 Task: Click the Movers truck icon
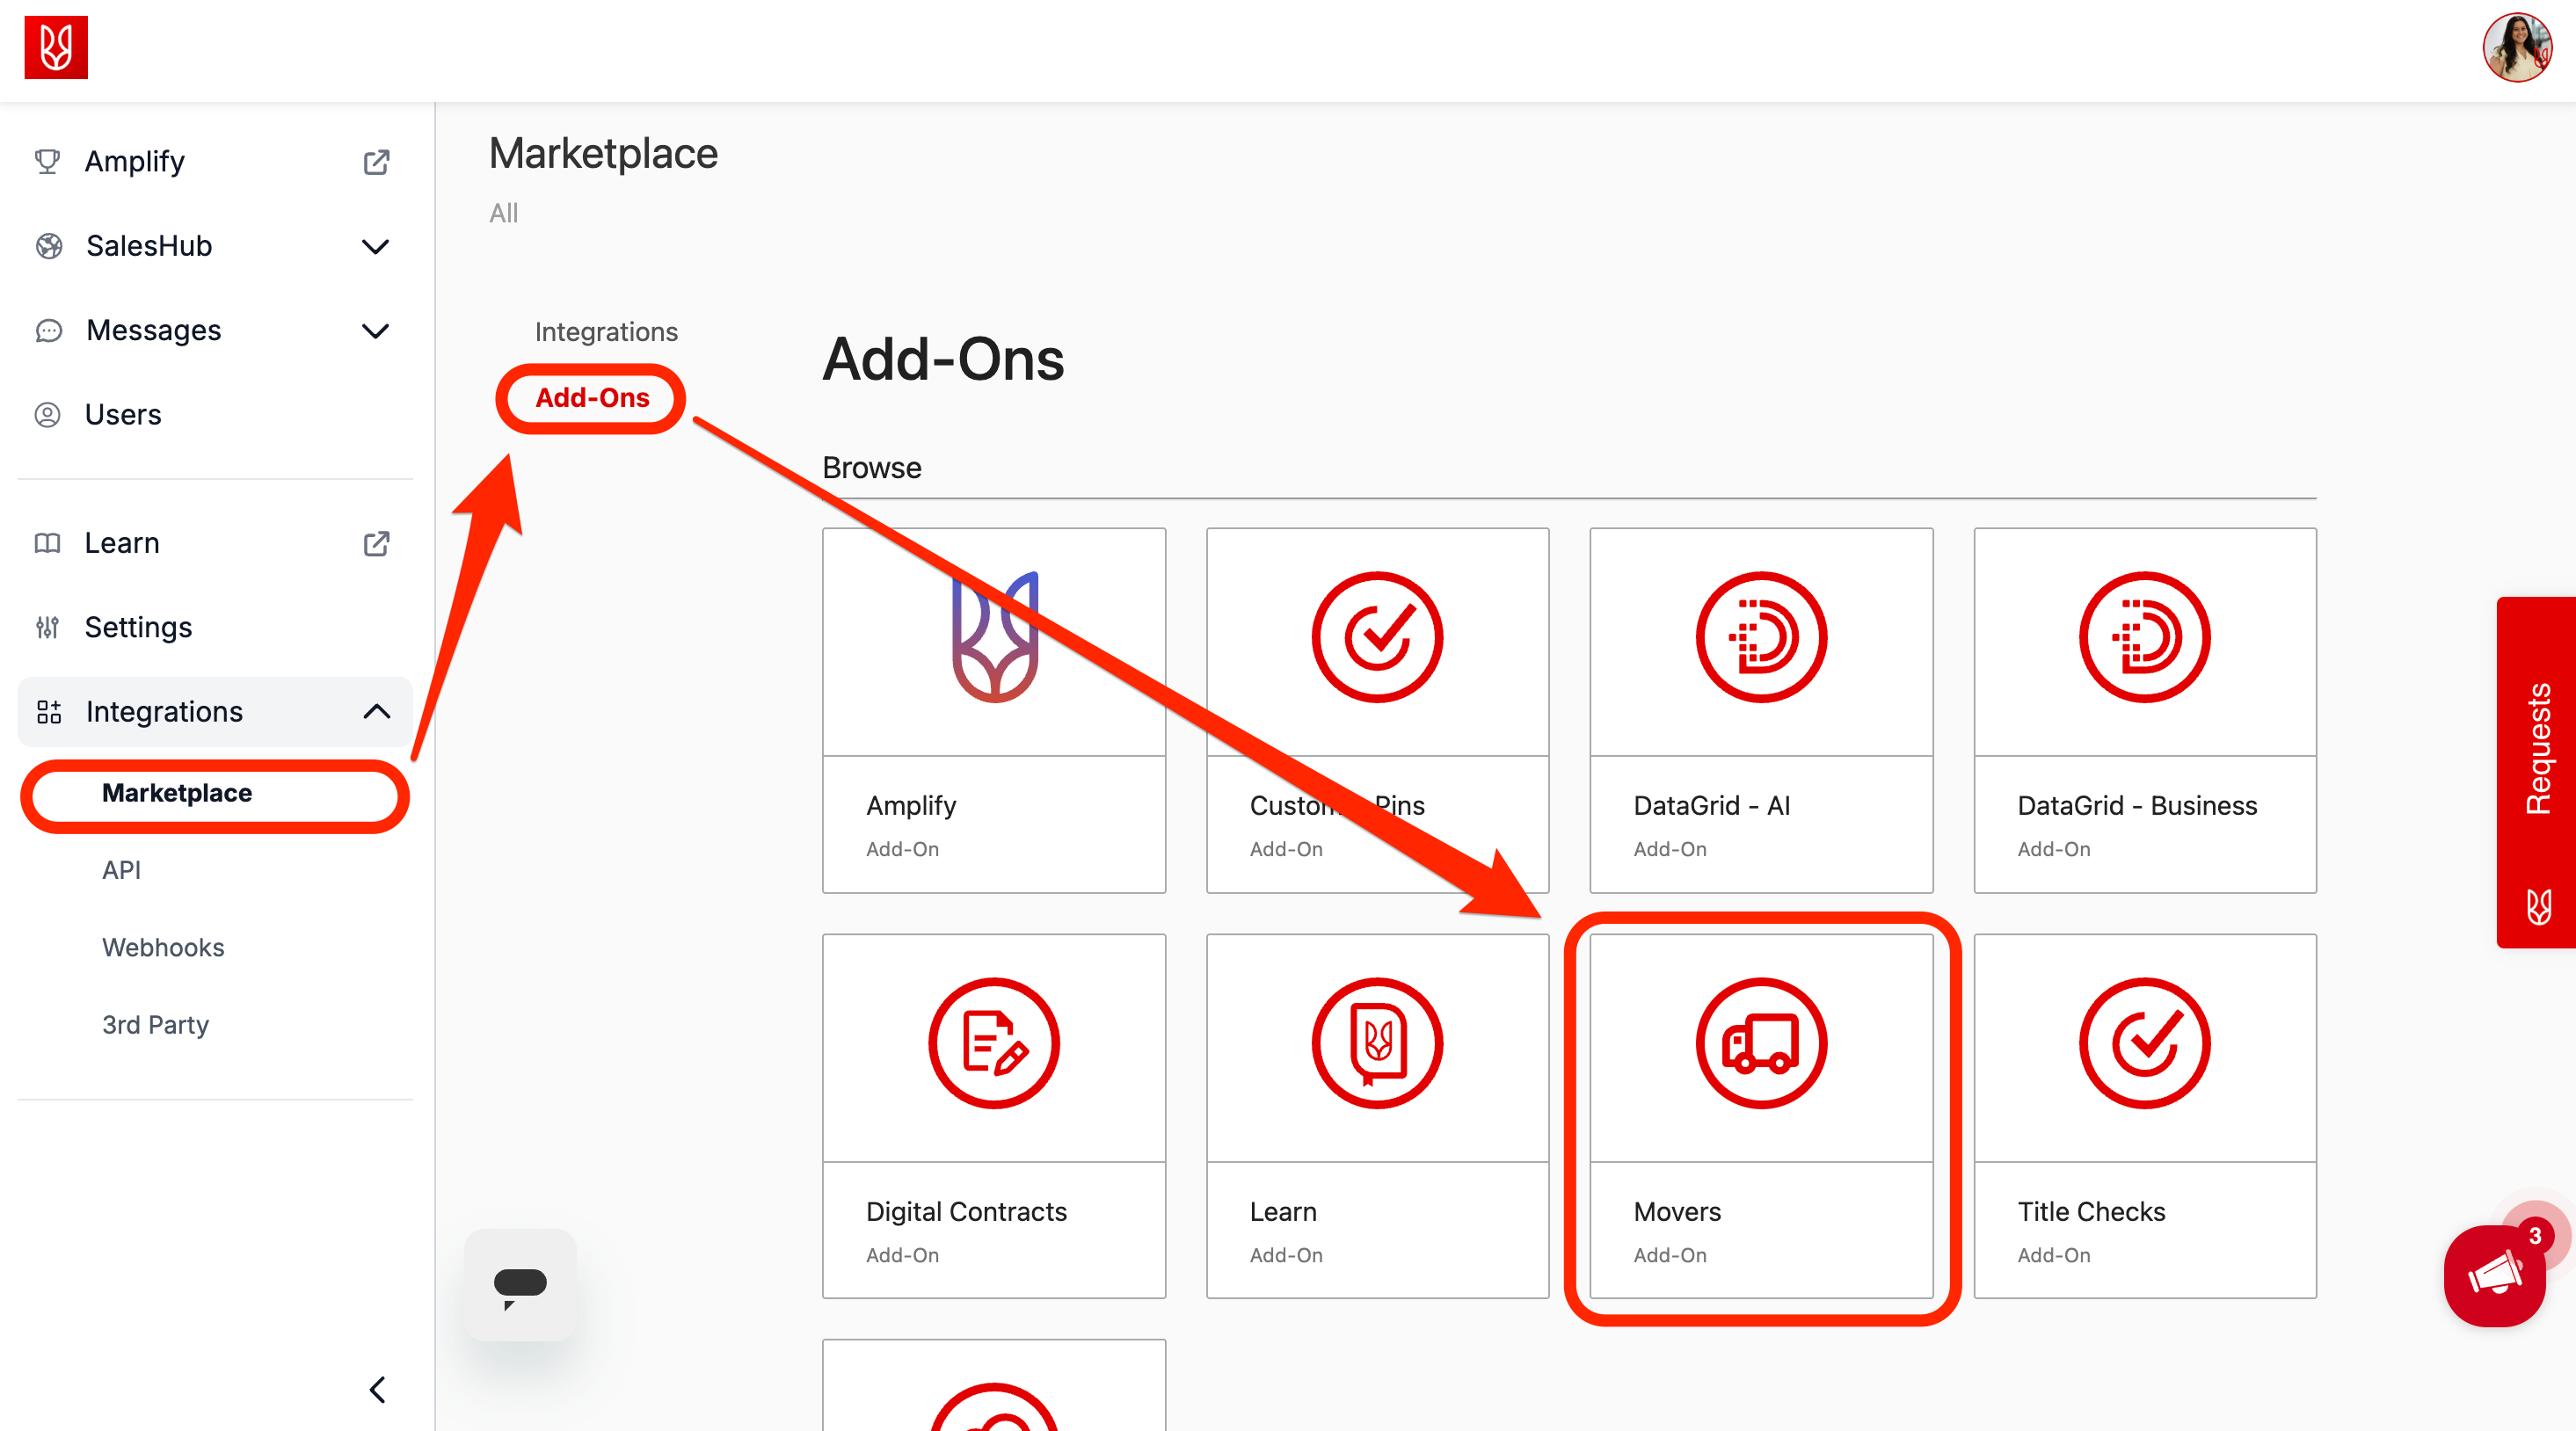(x=1760, y=1042)
